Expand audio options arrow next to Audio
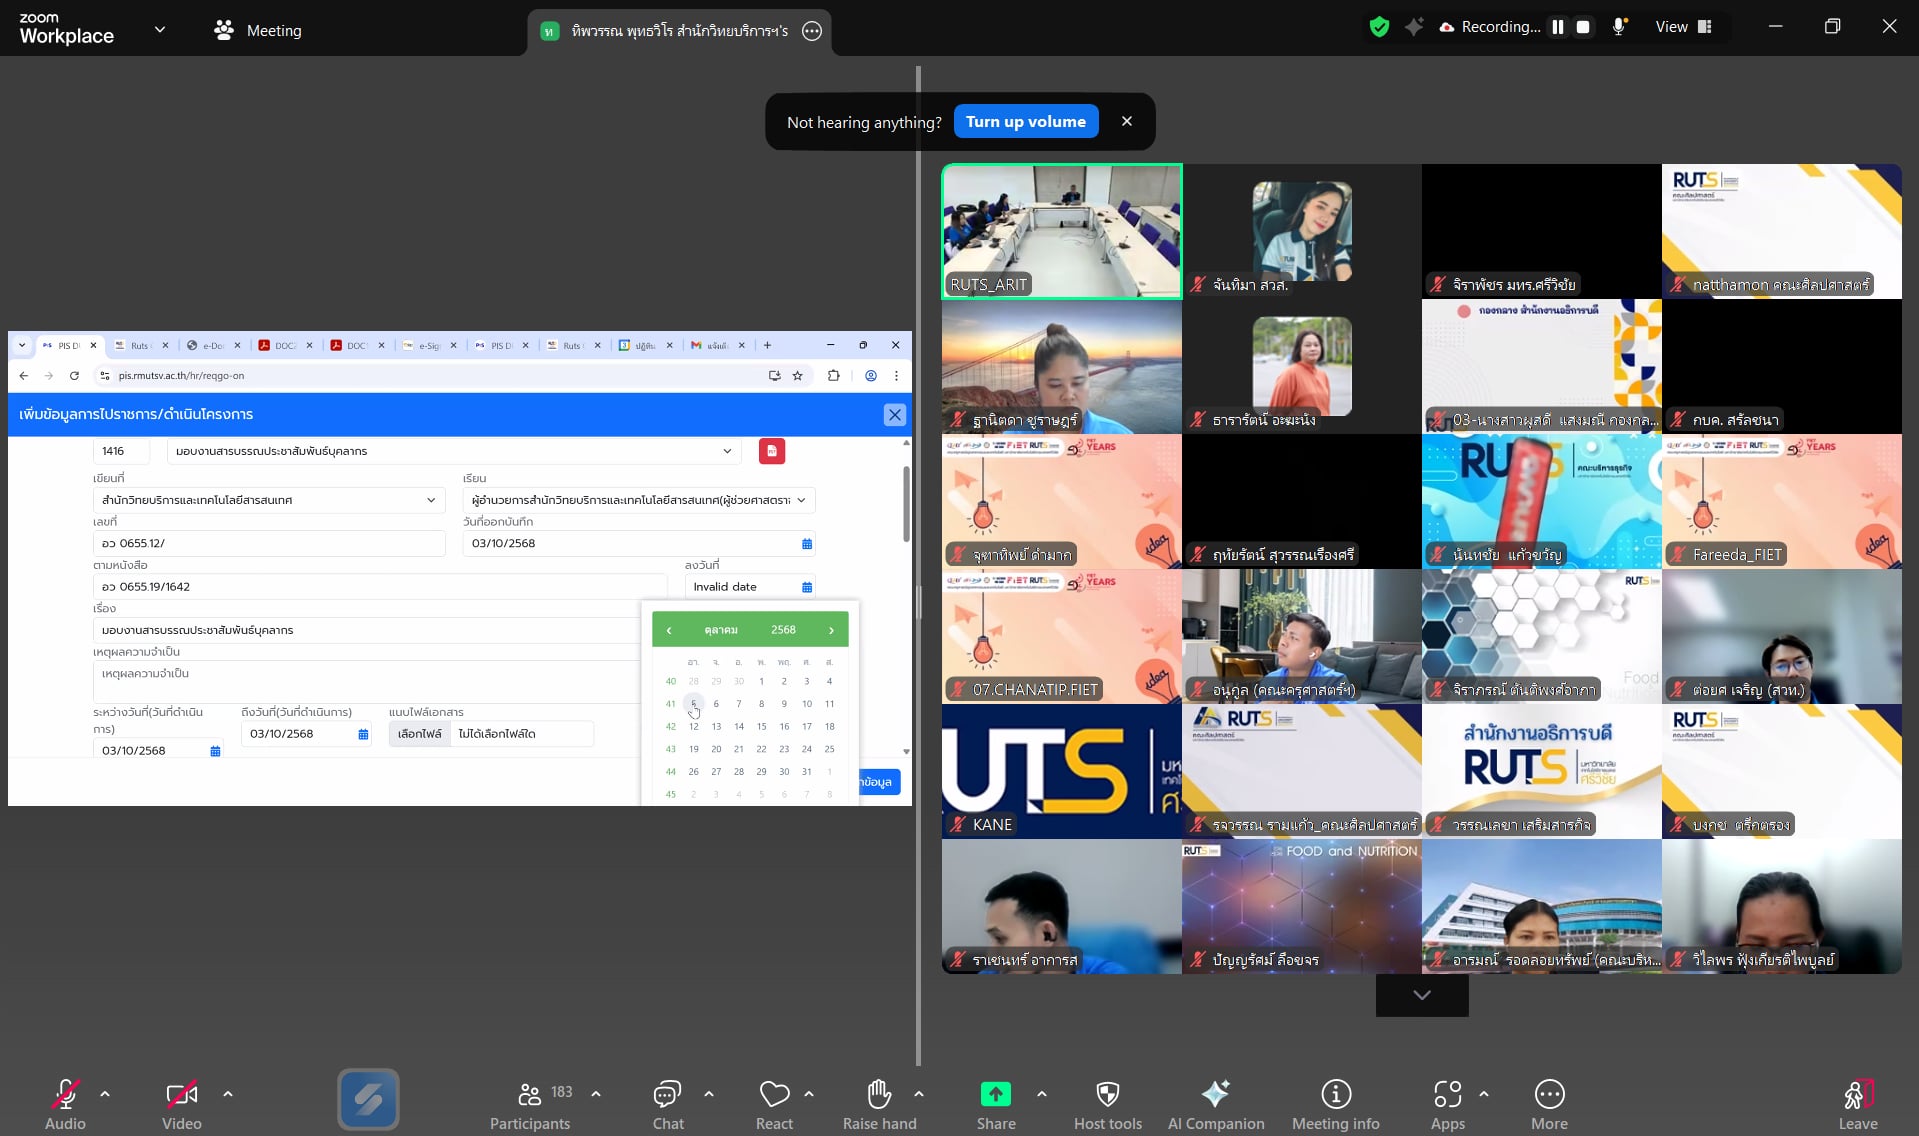 coord(105,1094)
